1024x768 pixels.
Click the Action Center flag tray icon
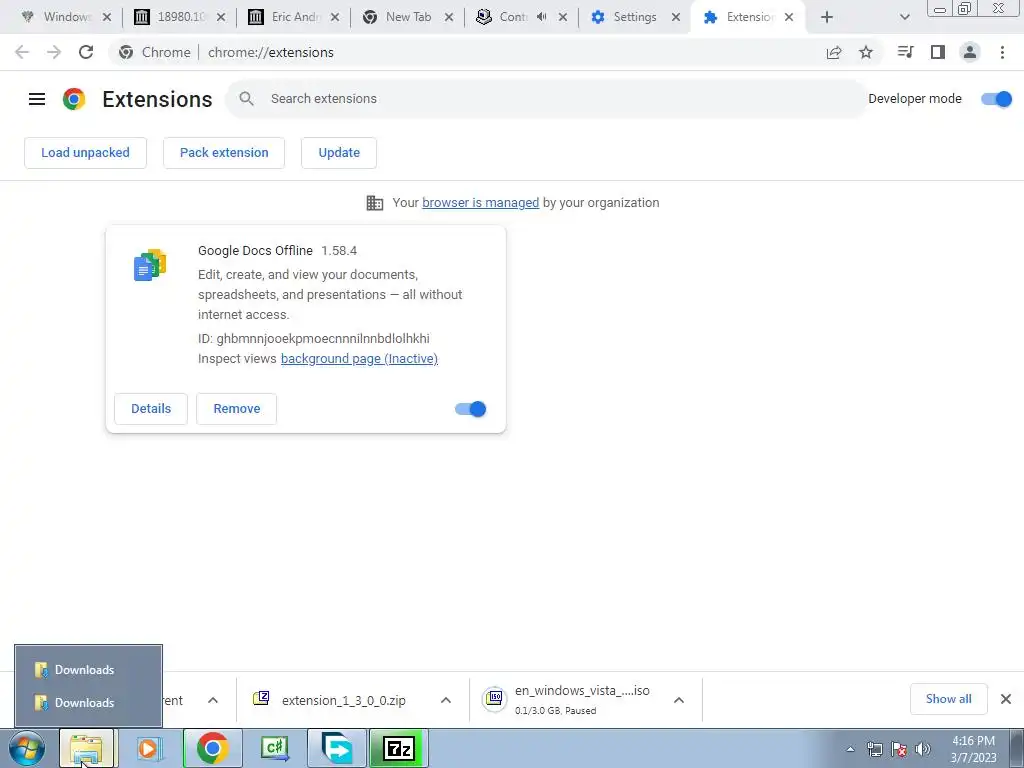(899, 749)
